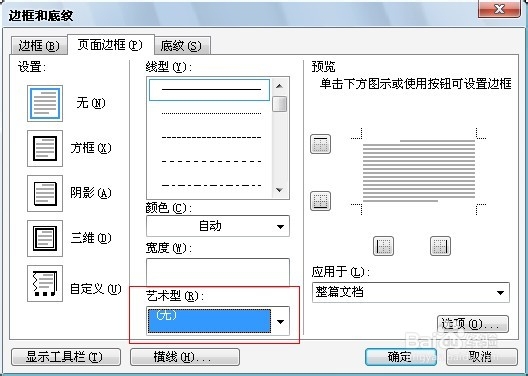Screen dimensions: 528x376
Task: Expand the 艺术型(R) dropdown arrow
Action: (x=280, y=321)
